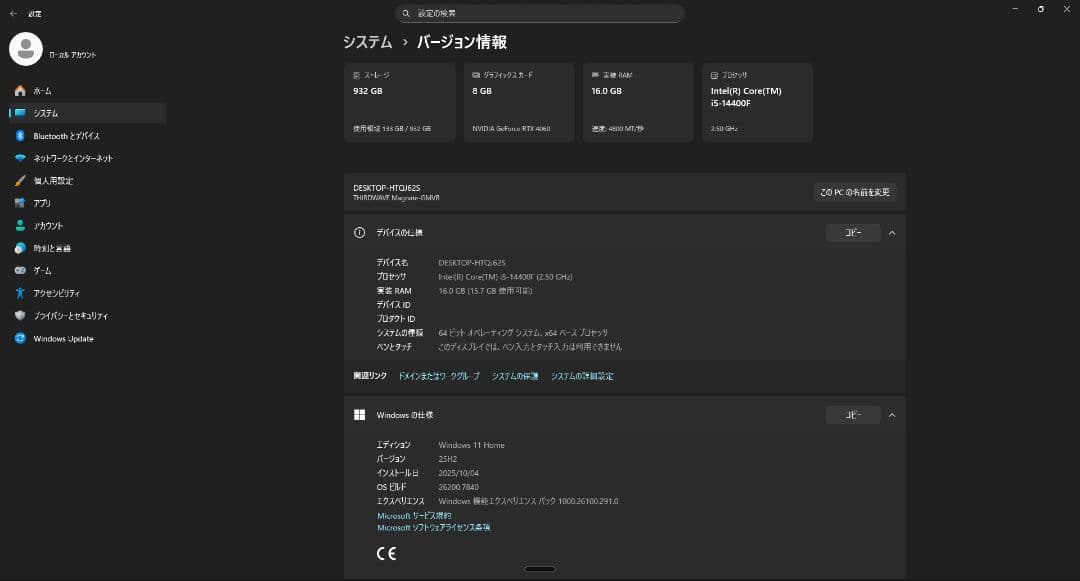Open the ストレージ 932 GB card
The image size is (1080, 581).
(399, 103)
